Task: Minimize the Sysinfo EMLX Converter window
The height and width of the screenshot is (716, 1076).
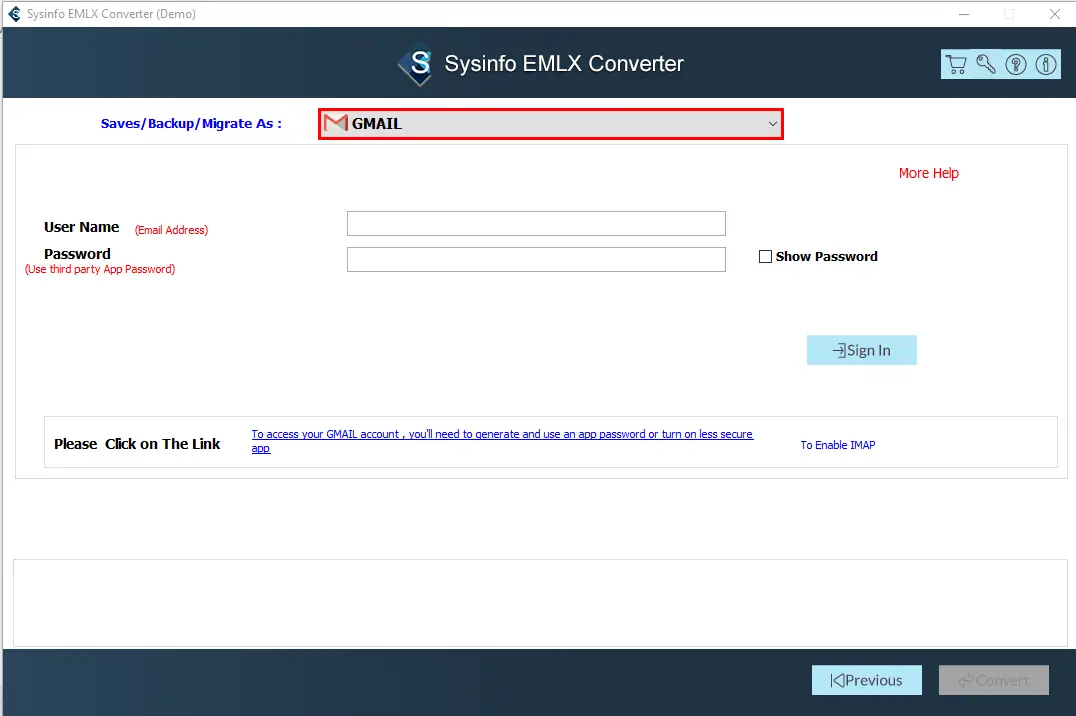Action: tap(964, 14)
